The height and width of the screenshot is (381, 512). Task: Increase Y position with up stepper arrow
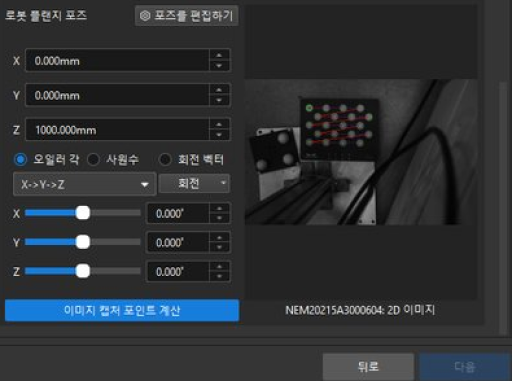pos(219,90)
